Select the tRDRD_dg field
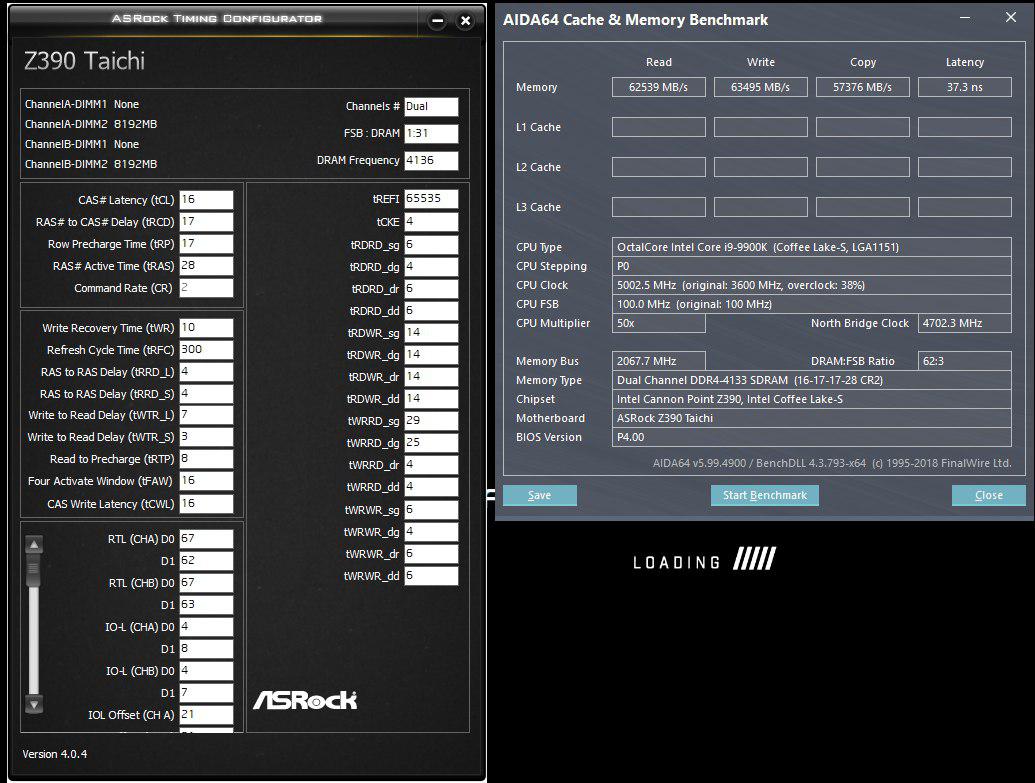The height and width of the screenshot is (783, 1035). [x=431, y=267]
